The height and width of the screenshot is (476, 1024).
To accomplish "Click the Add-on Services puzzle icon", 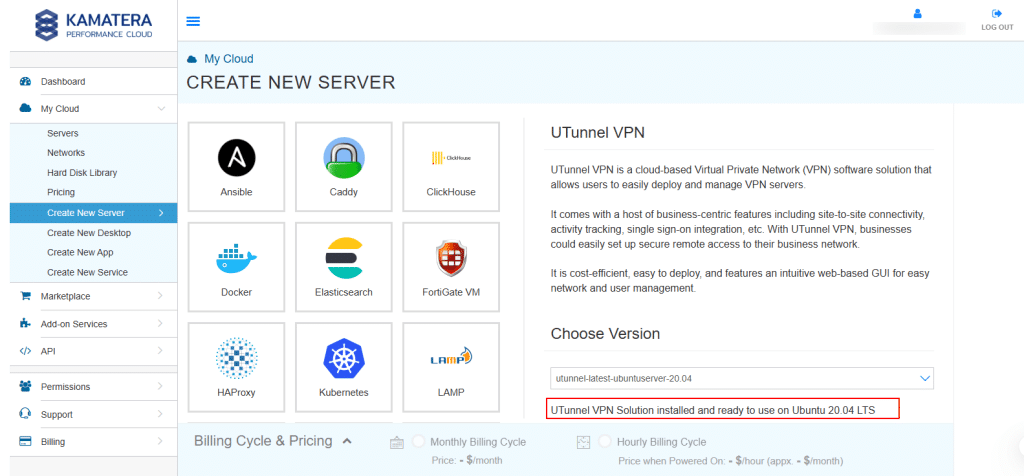I will tap(25, 323).
